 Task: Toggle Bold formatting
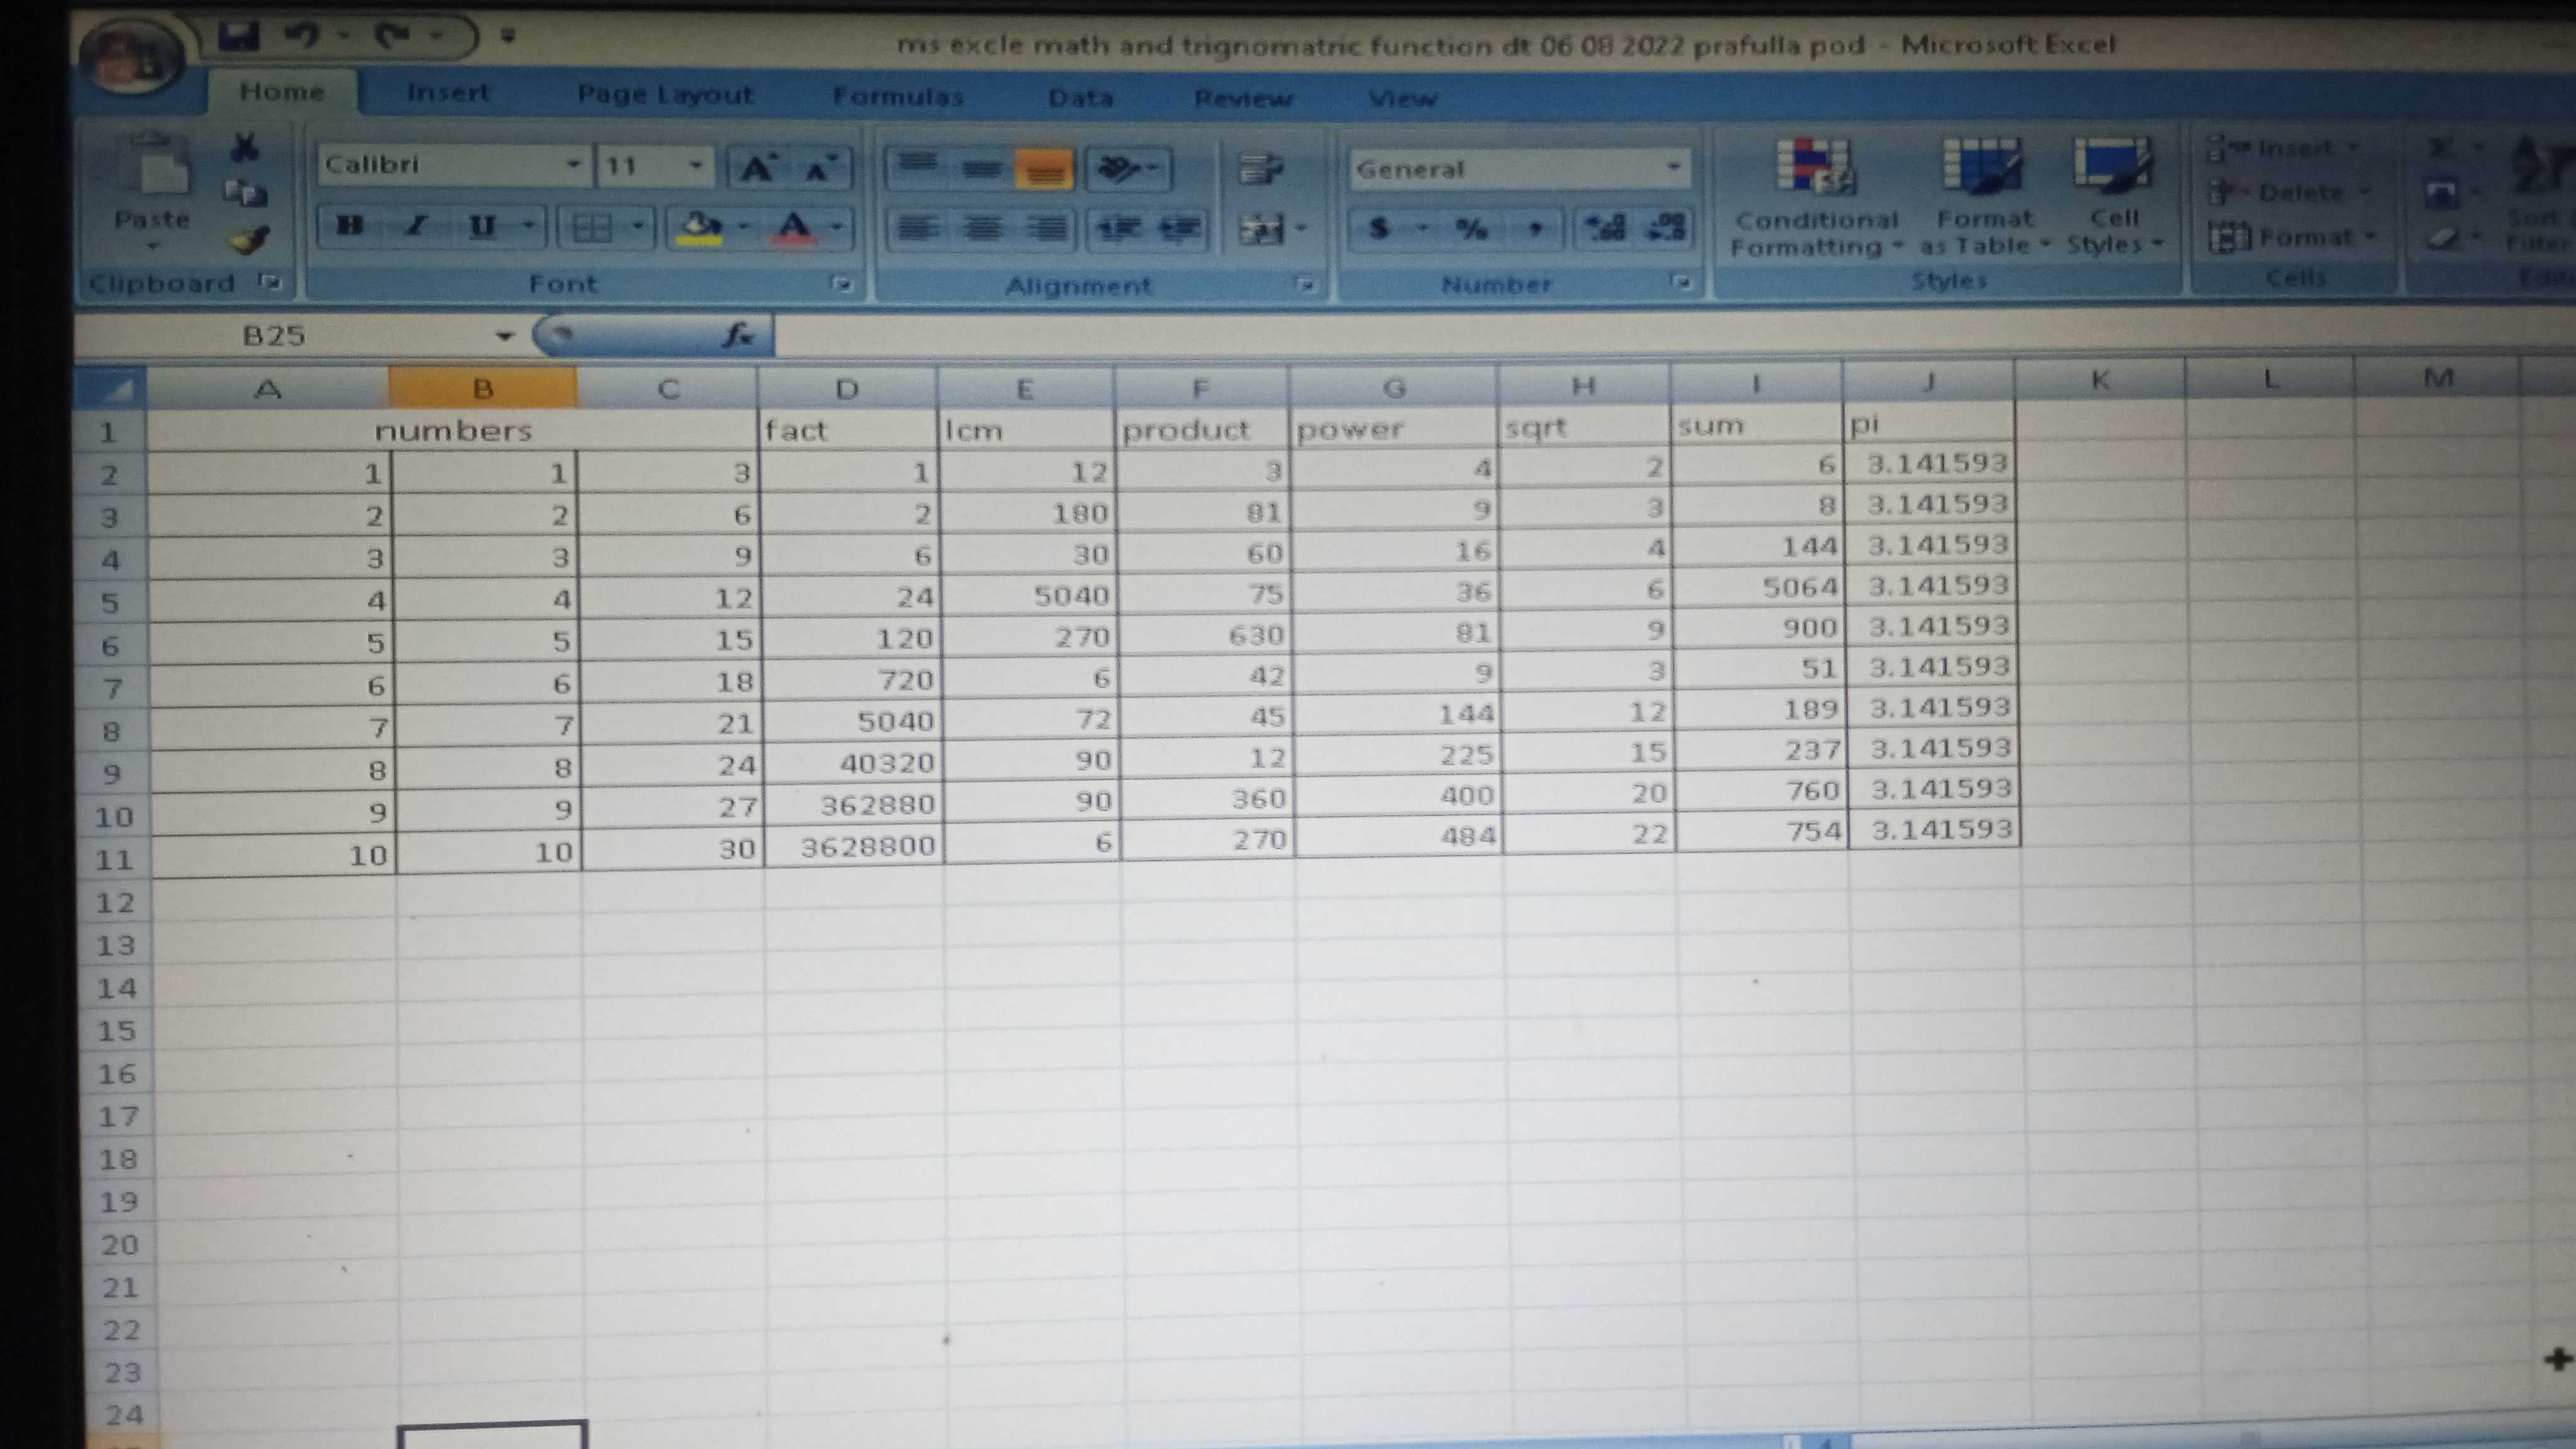(x=349, y=226)
